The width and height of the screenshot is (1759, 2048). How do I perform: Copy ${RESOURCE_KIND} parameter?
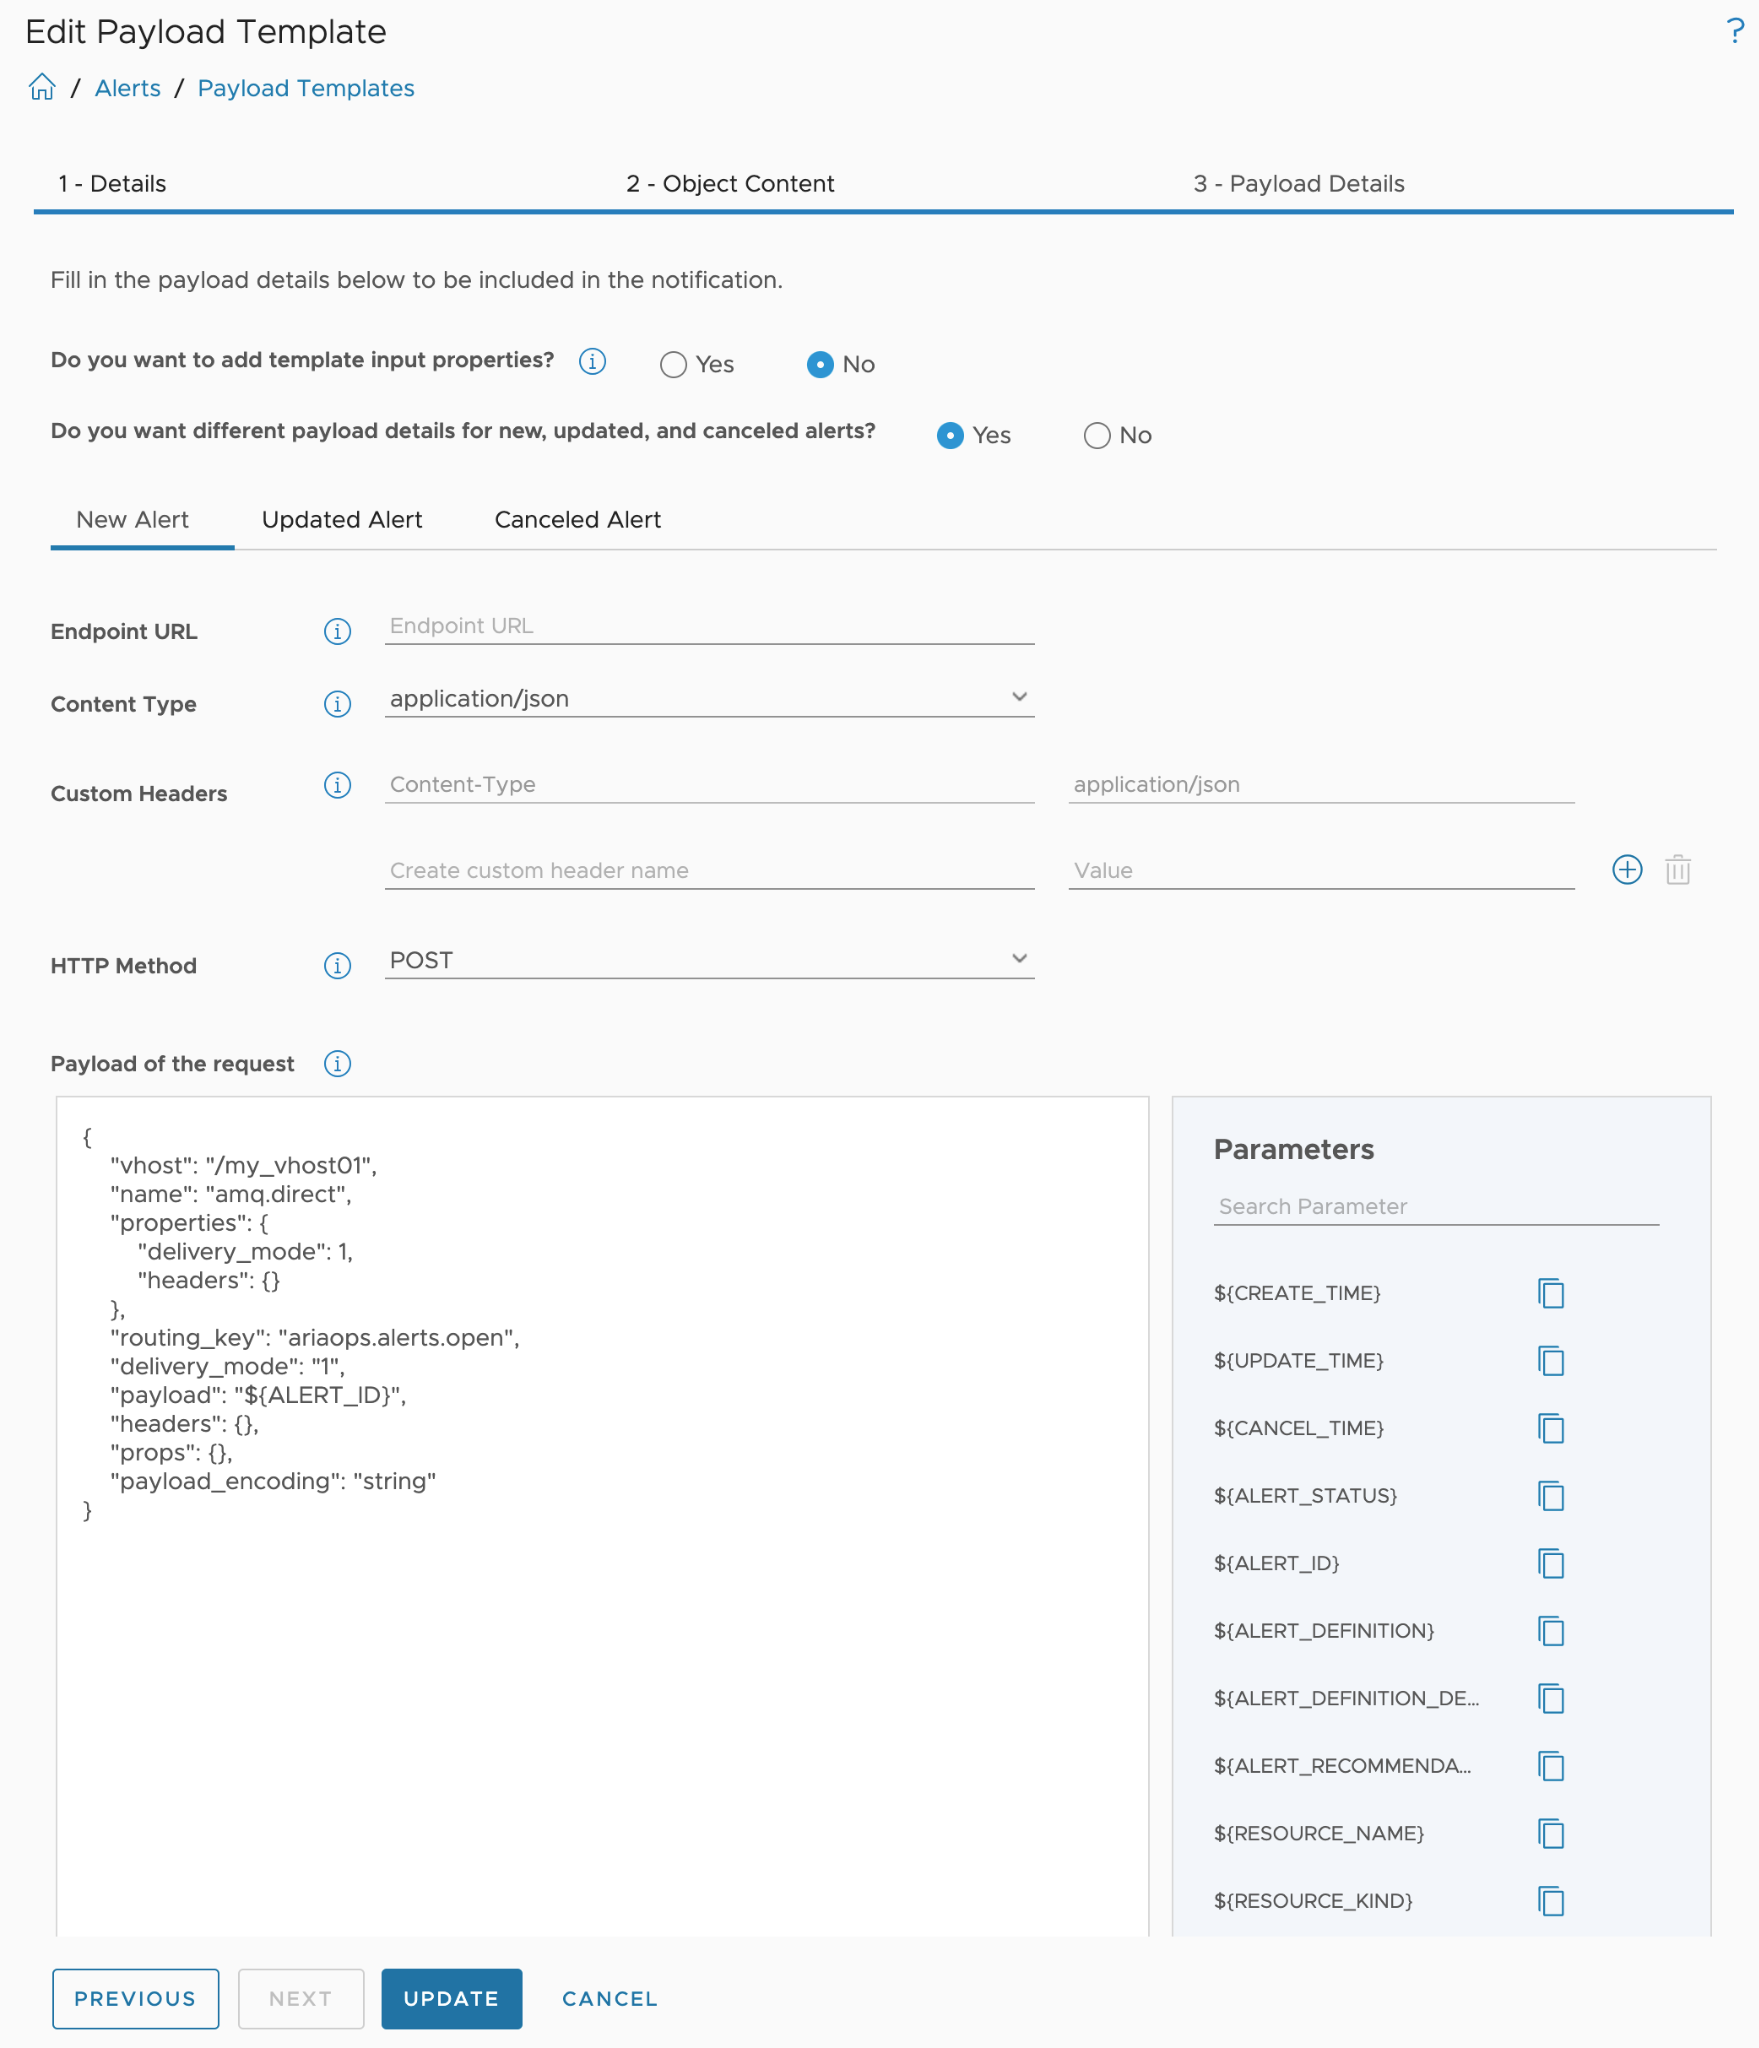[1551, 1900]
